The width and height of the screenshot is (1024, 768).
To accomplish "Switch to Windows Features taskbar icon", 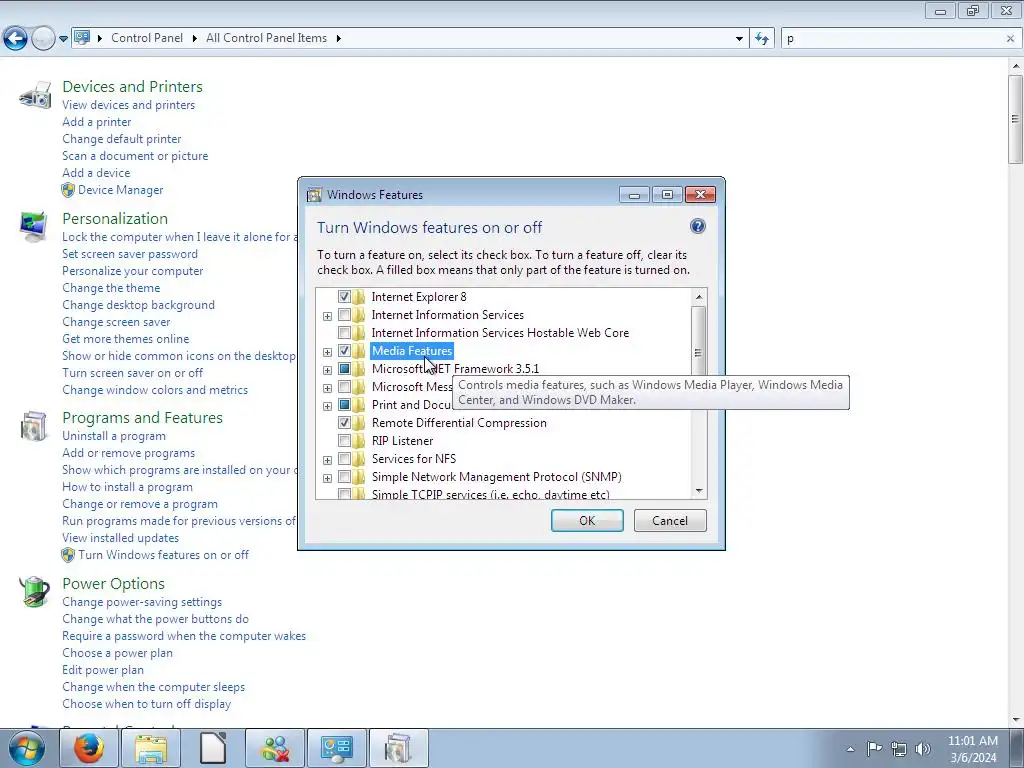I will pos(399,748).
